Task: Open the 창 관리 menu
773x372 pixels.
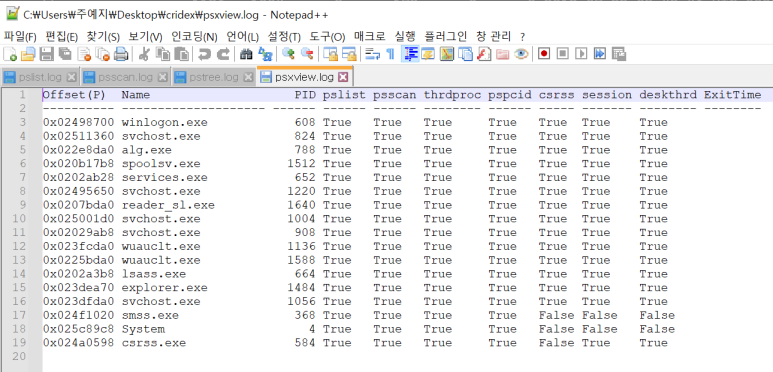Action: tap(493, 36)
